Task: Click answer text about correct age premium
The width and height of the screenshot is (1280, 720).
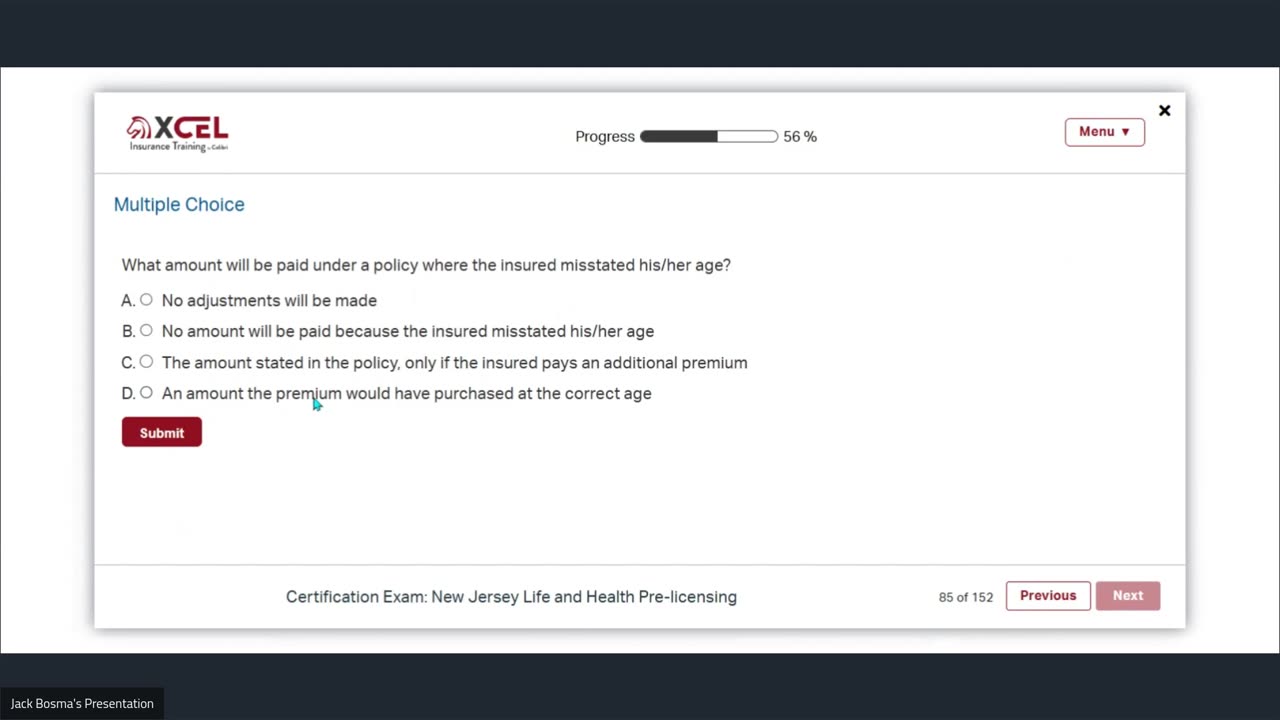Action: [x=406, y=394]
